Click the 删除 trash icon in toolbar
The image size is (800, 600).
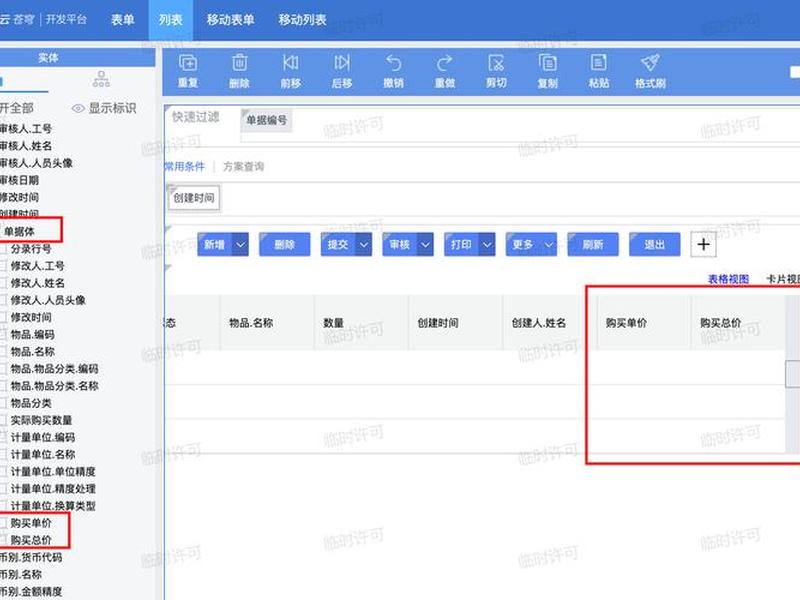click(x=239, y=63)
